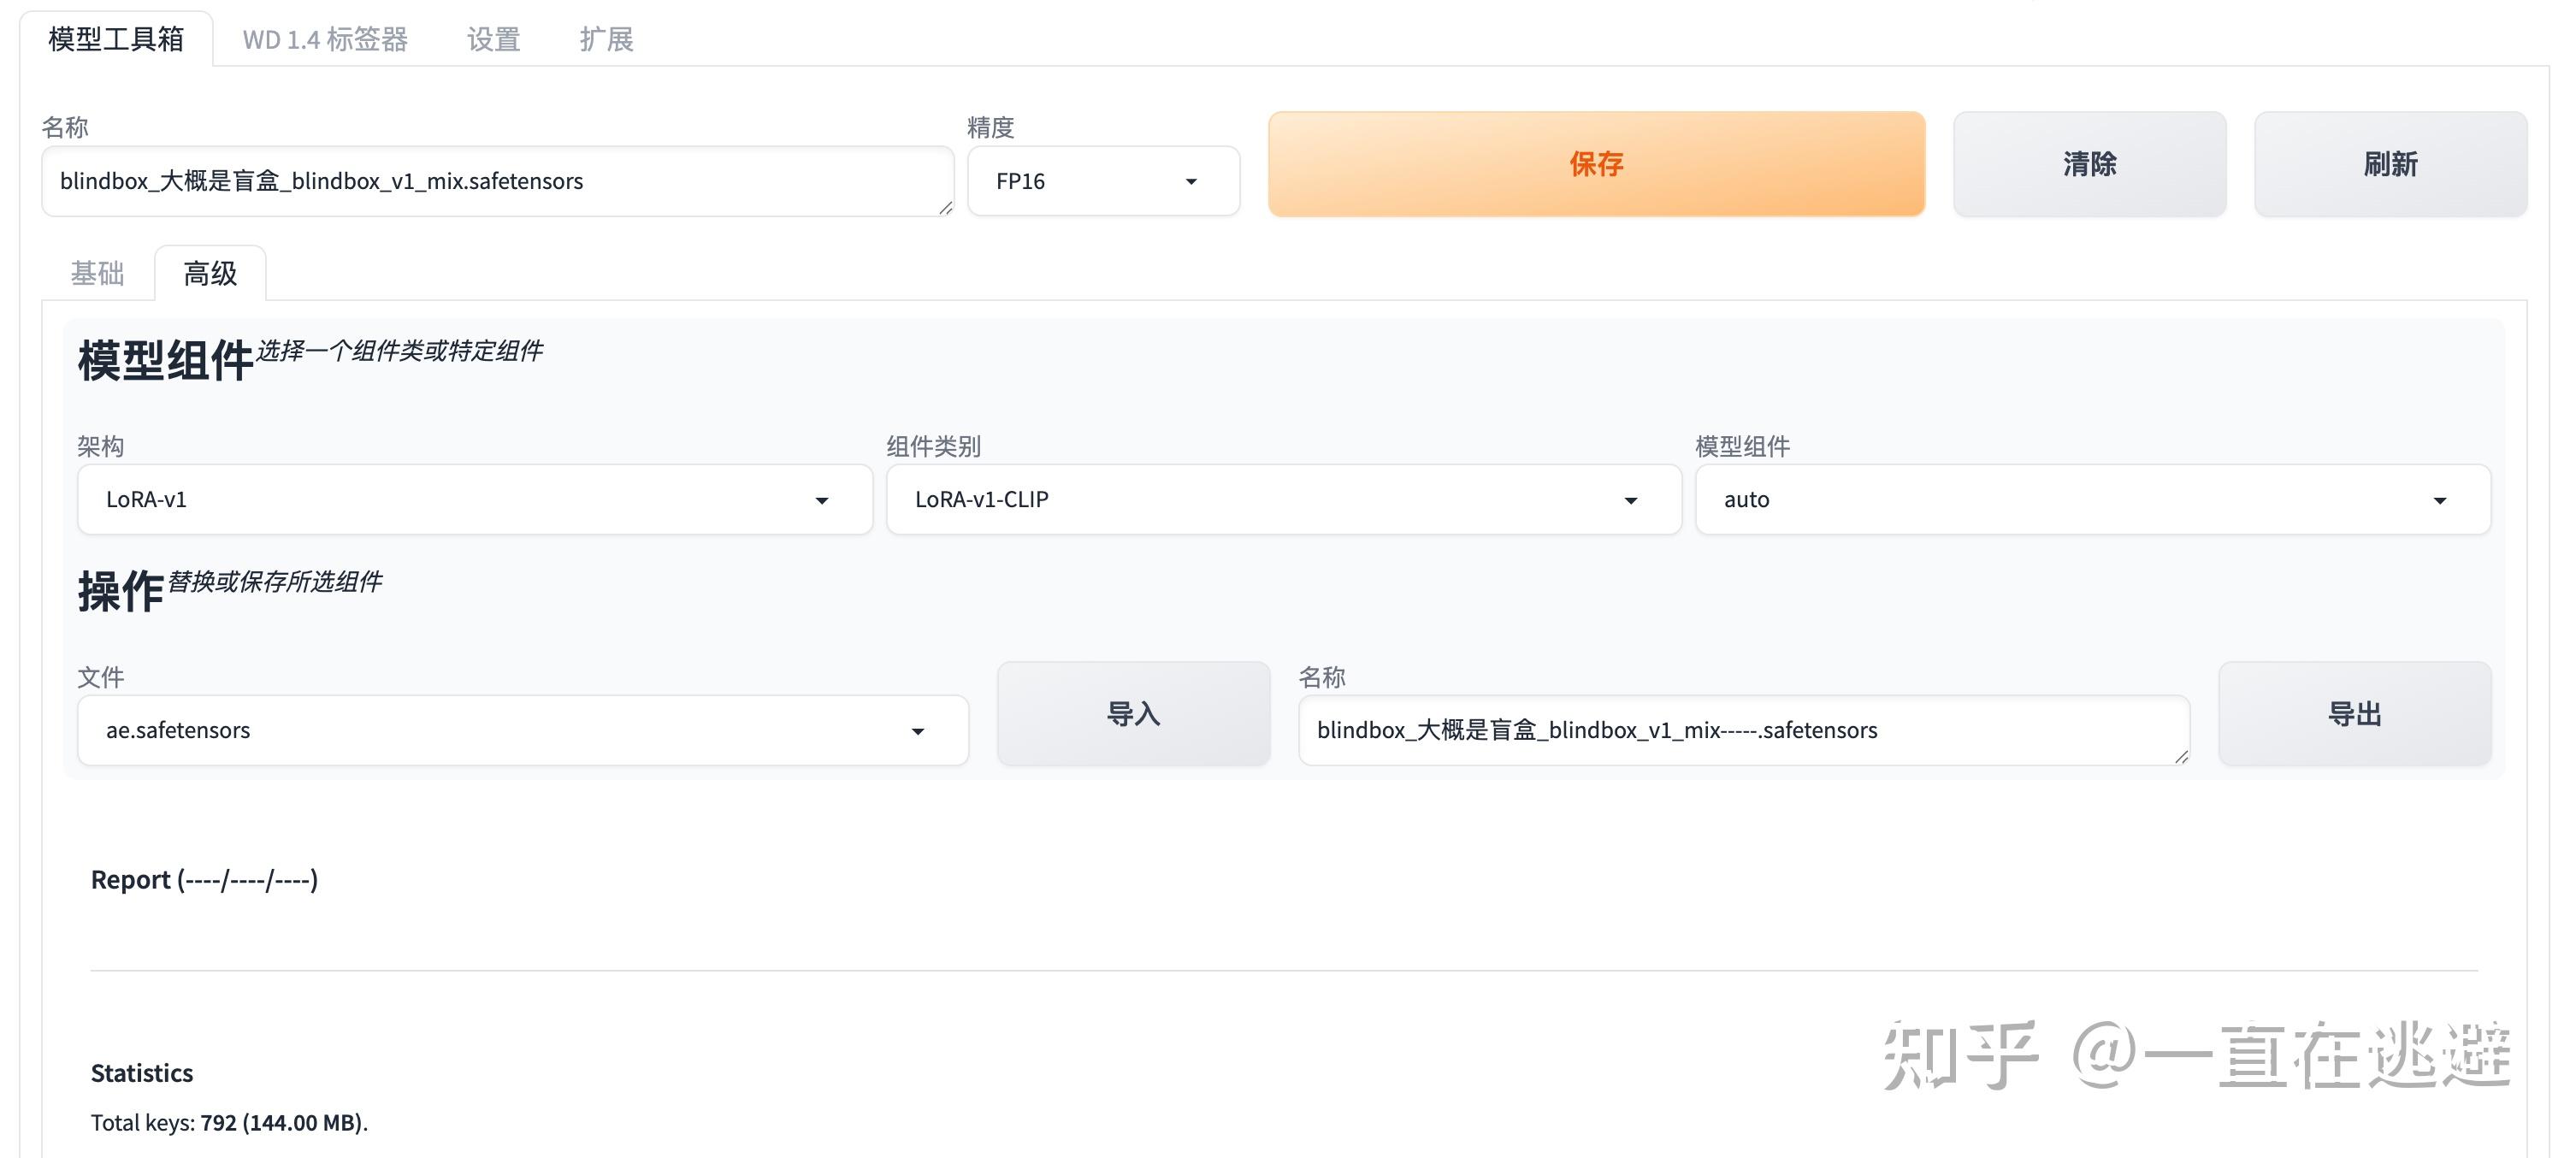Expand the 模型组件 dropdown set to auto
The width and height of the screenshot is (2576, 1158).
click(x=2092, y=499)
